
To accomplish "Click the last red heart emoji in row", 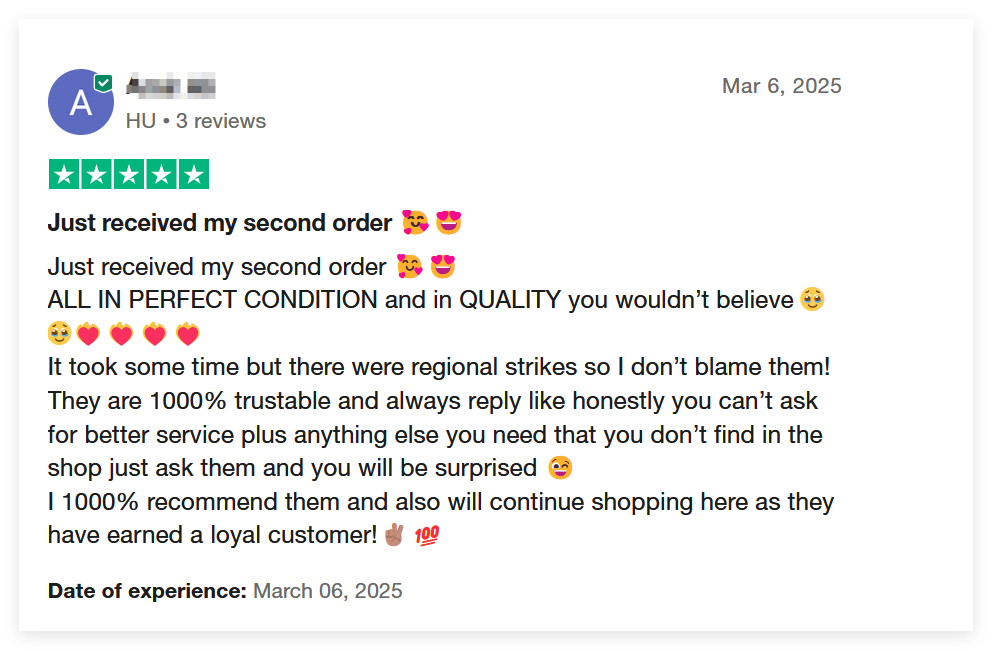I will (x=187, y=334).
